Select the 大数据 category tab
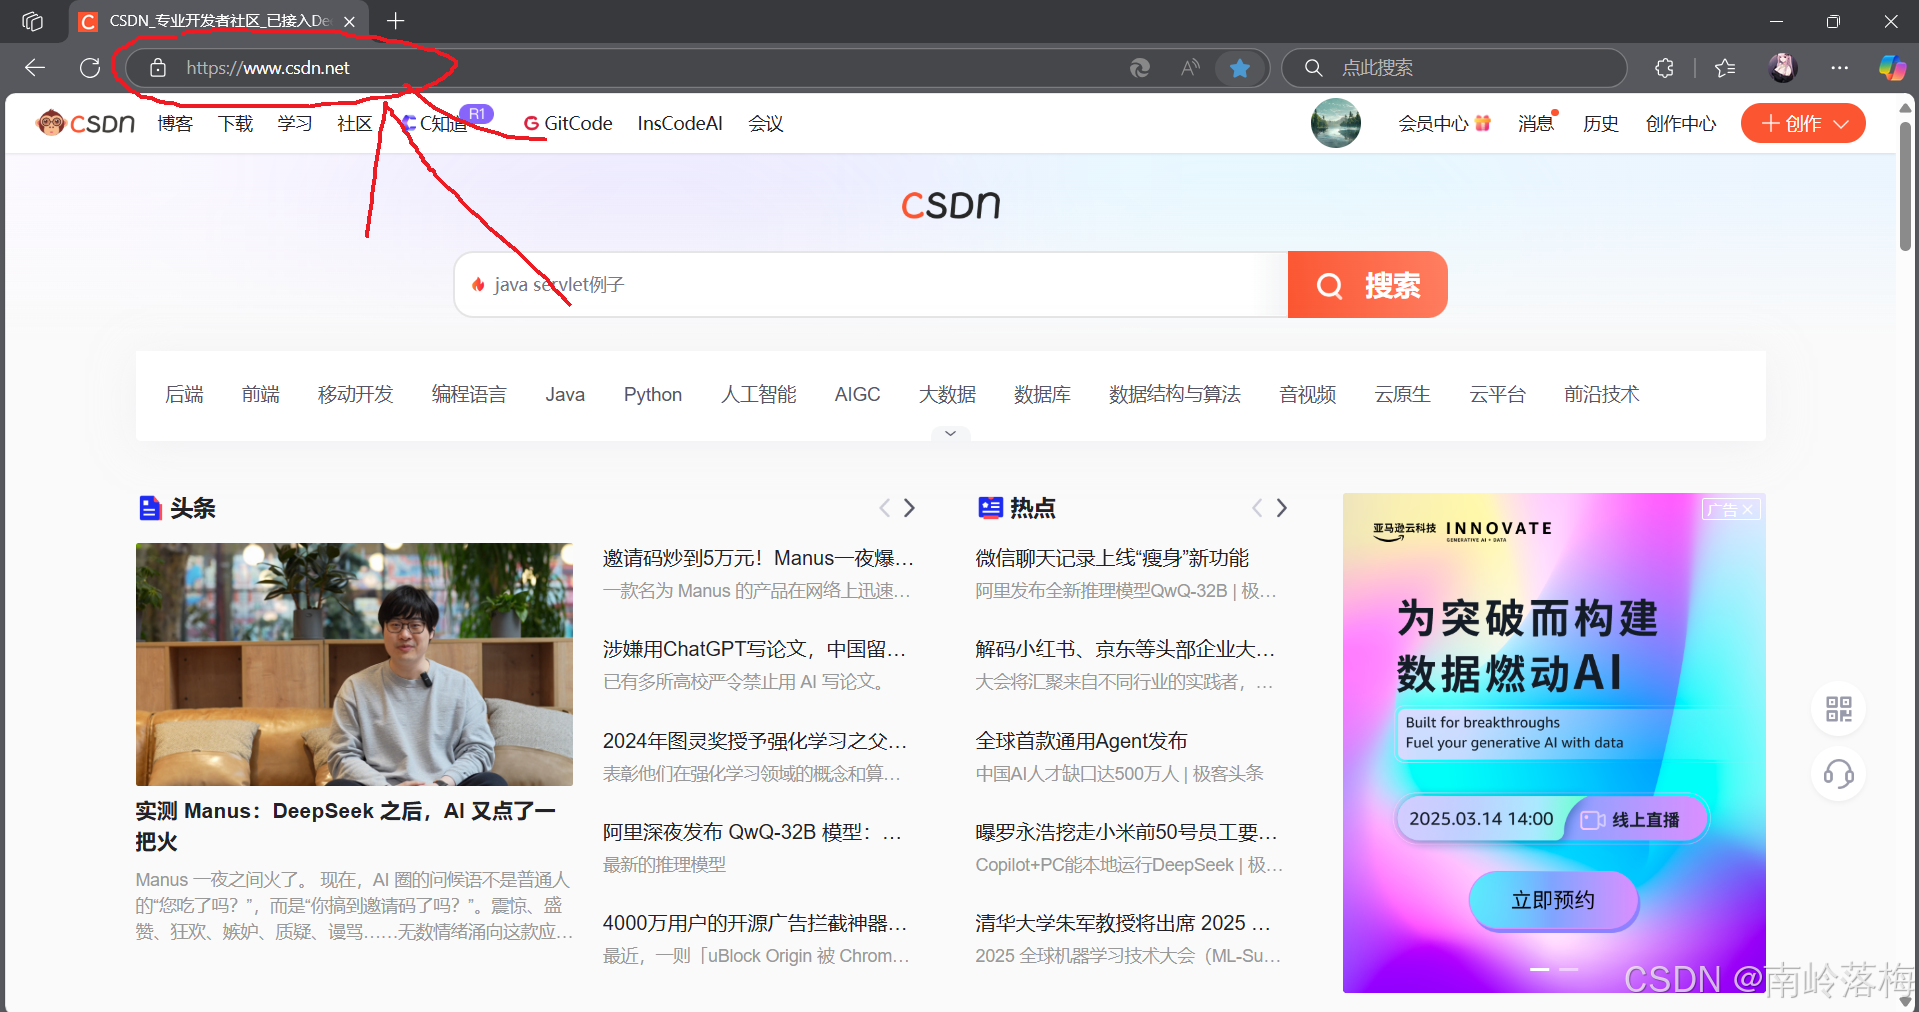1919x1012 pixels. [x=948, y=394]
